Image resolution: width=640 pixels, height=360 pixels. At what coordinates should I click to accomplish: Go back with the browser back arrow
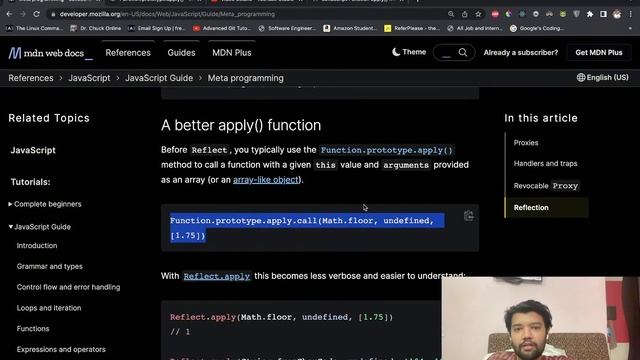(x=9, y=14)
